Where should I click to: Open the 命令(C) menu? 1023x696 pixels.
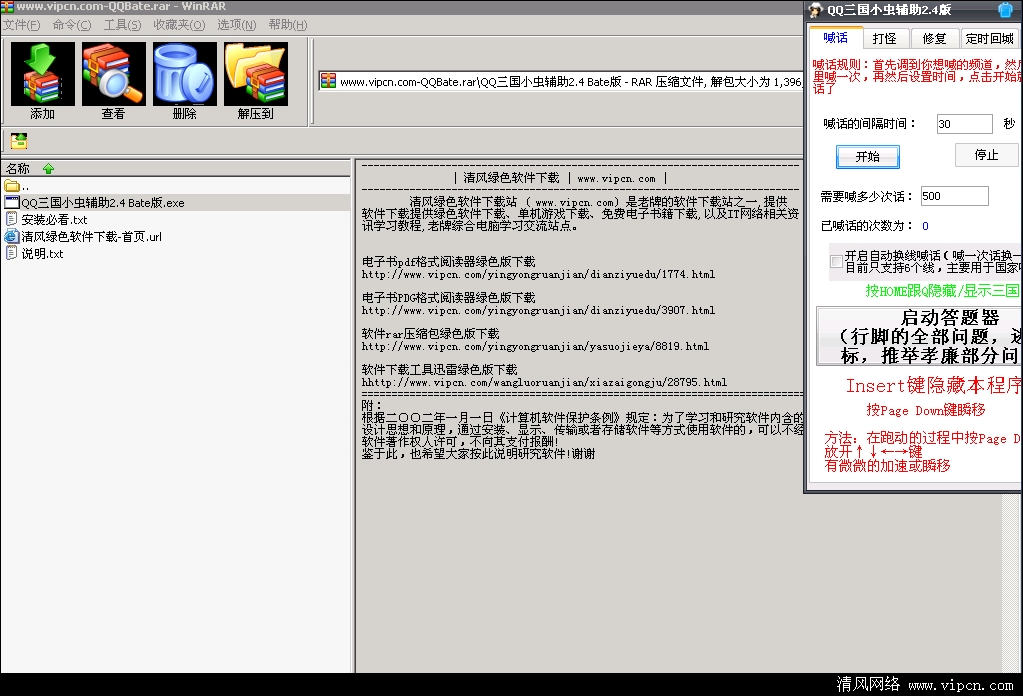(x=72, y=25)
